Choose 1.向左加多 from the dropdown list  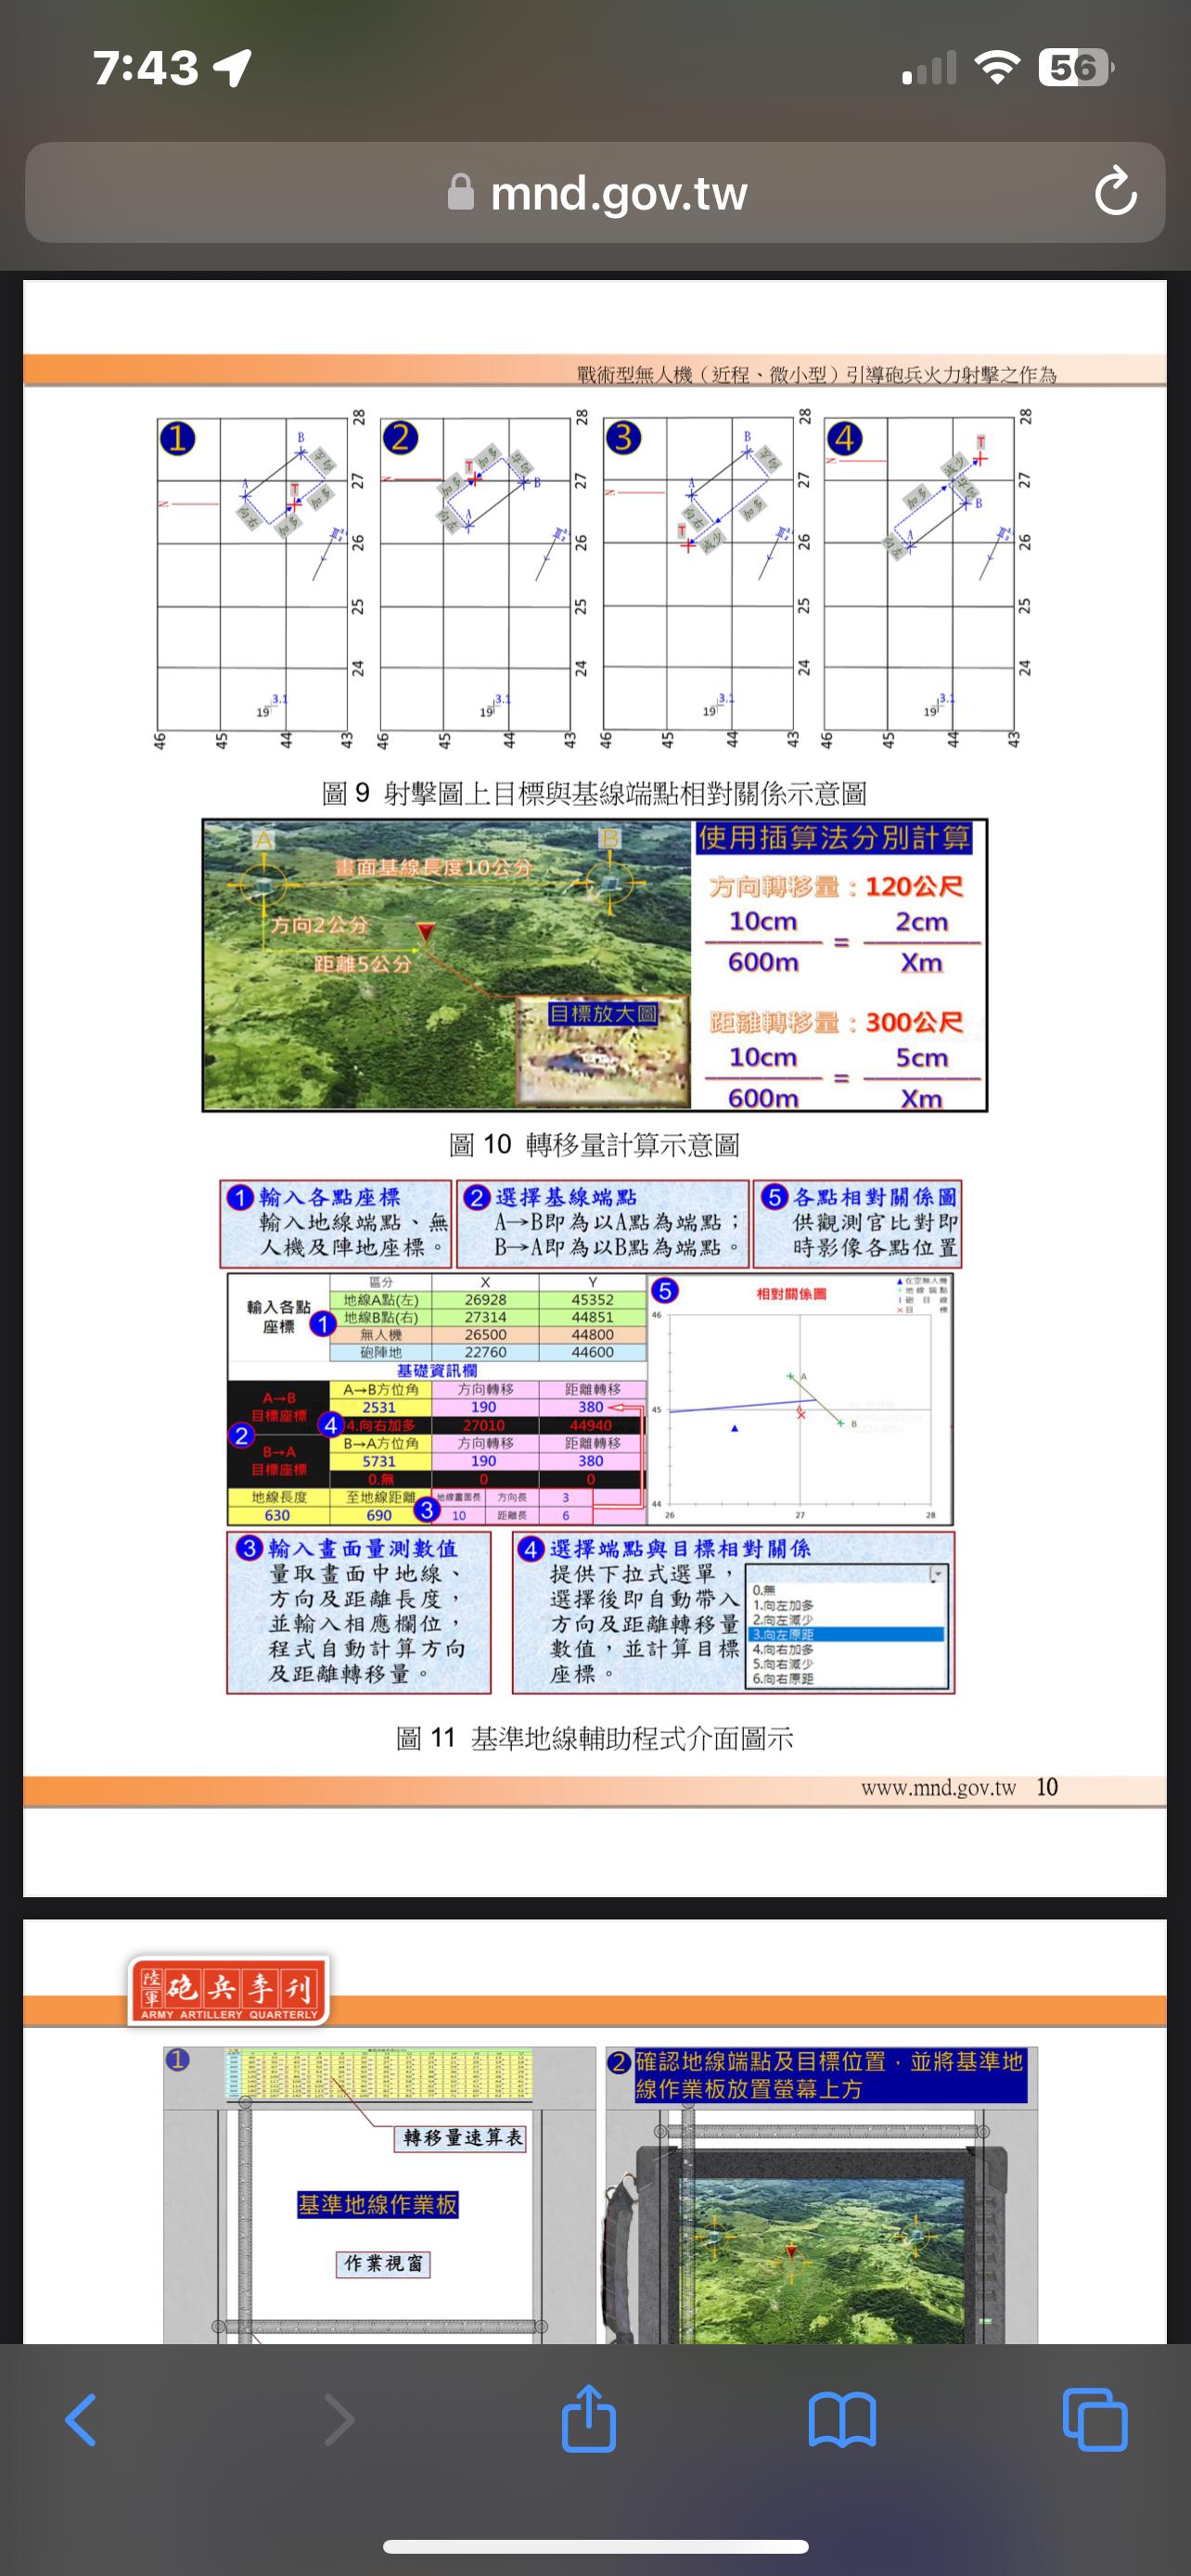pyautogui.click(x=784, y=1605)
